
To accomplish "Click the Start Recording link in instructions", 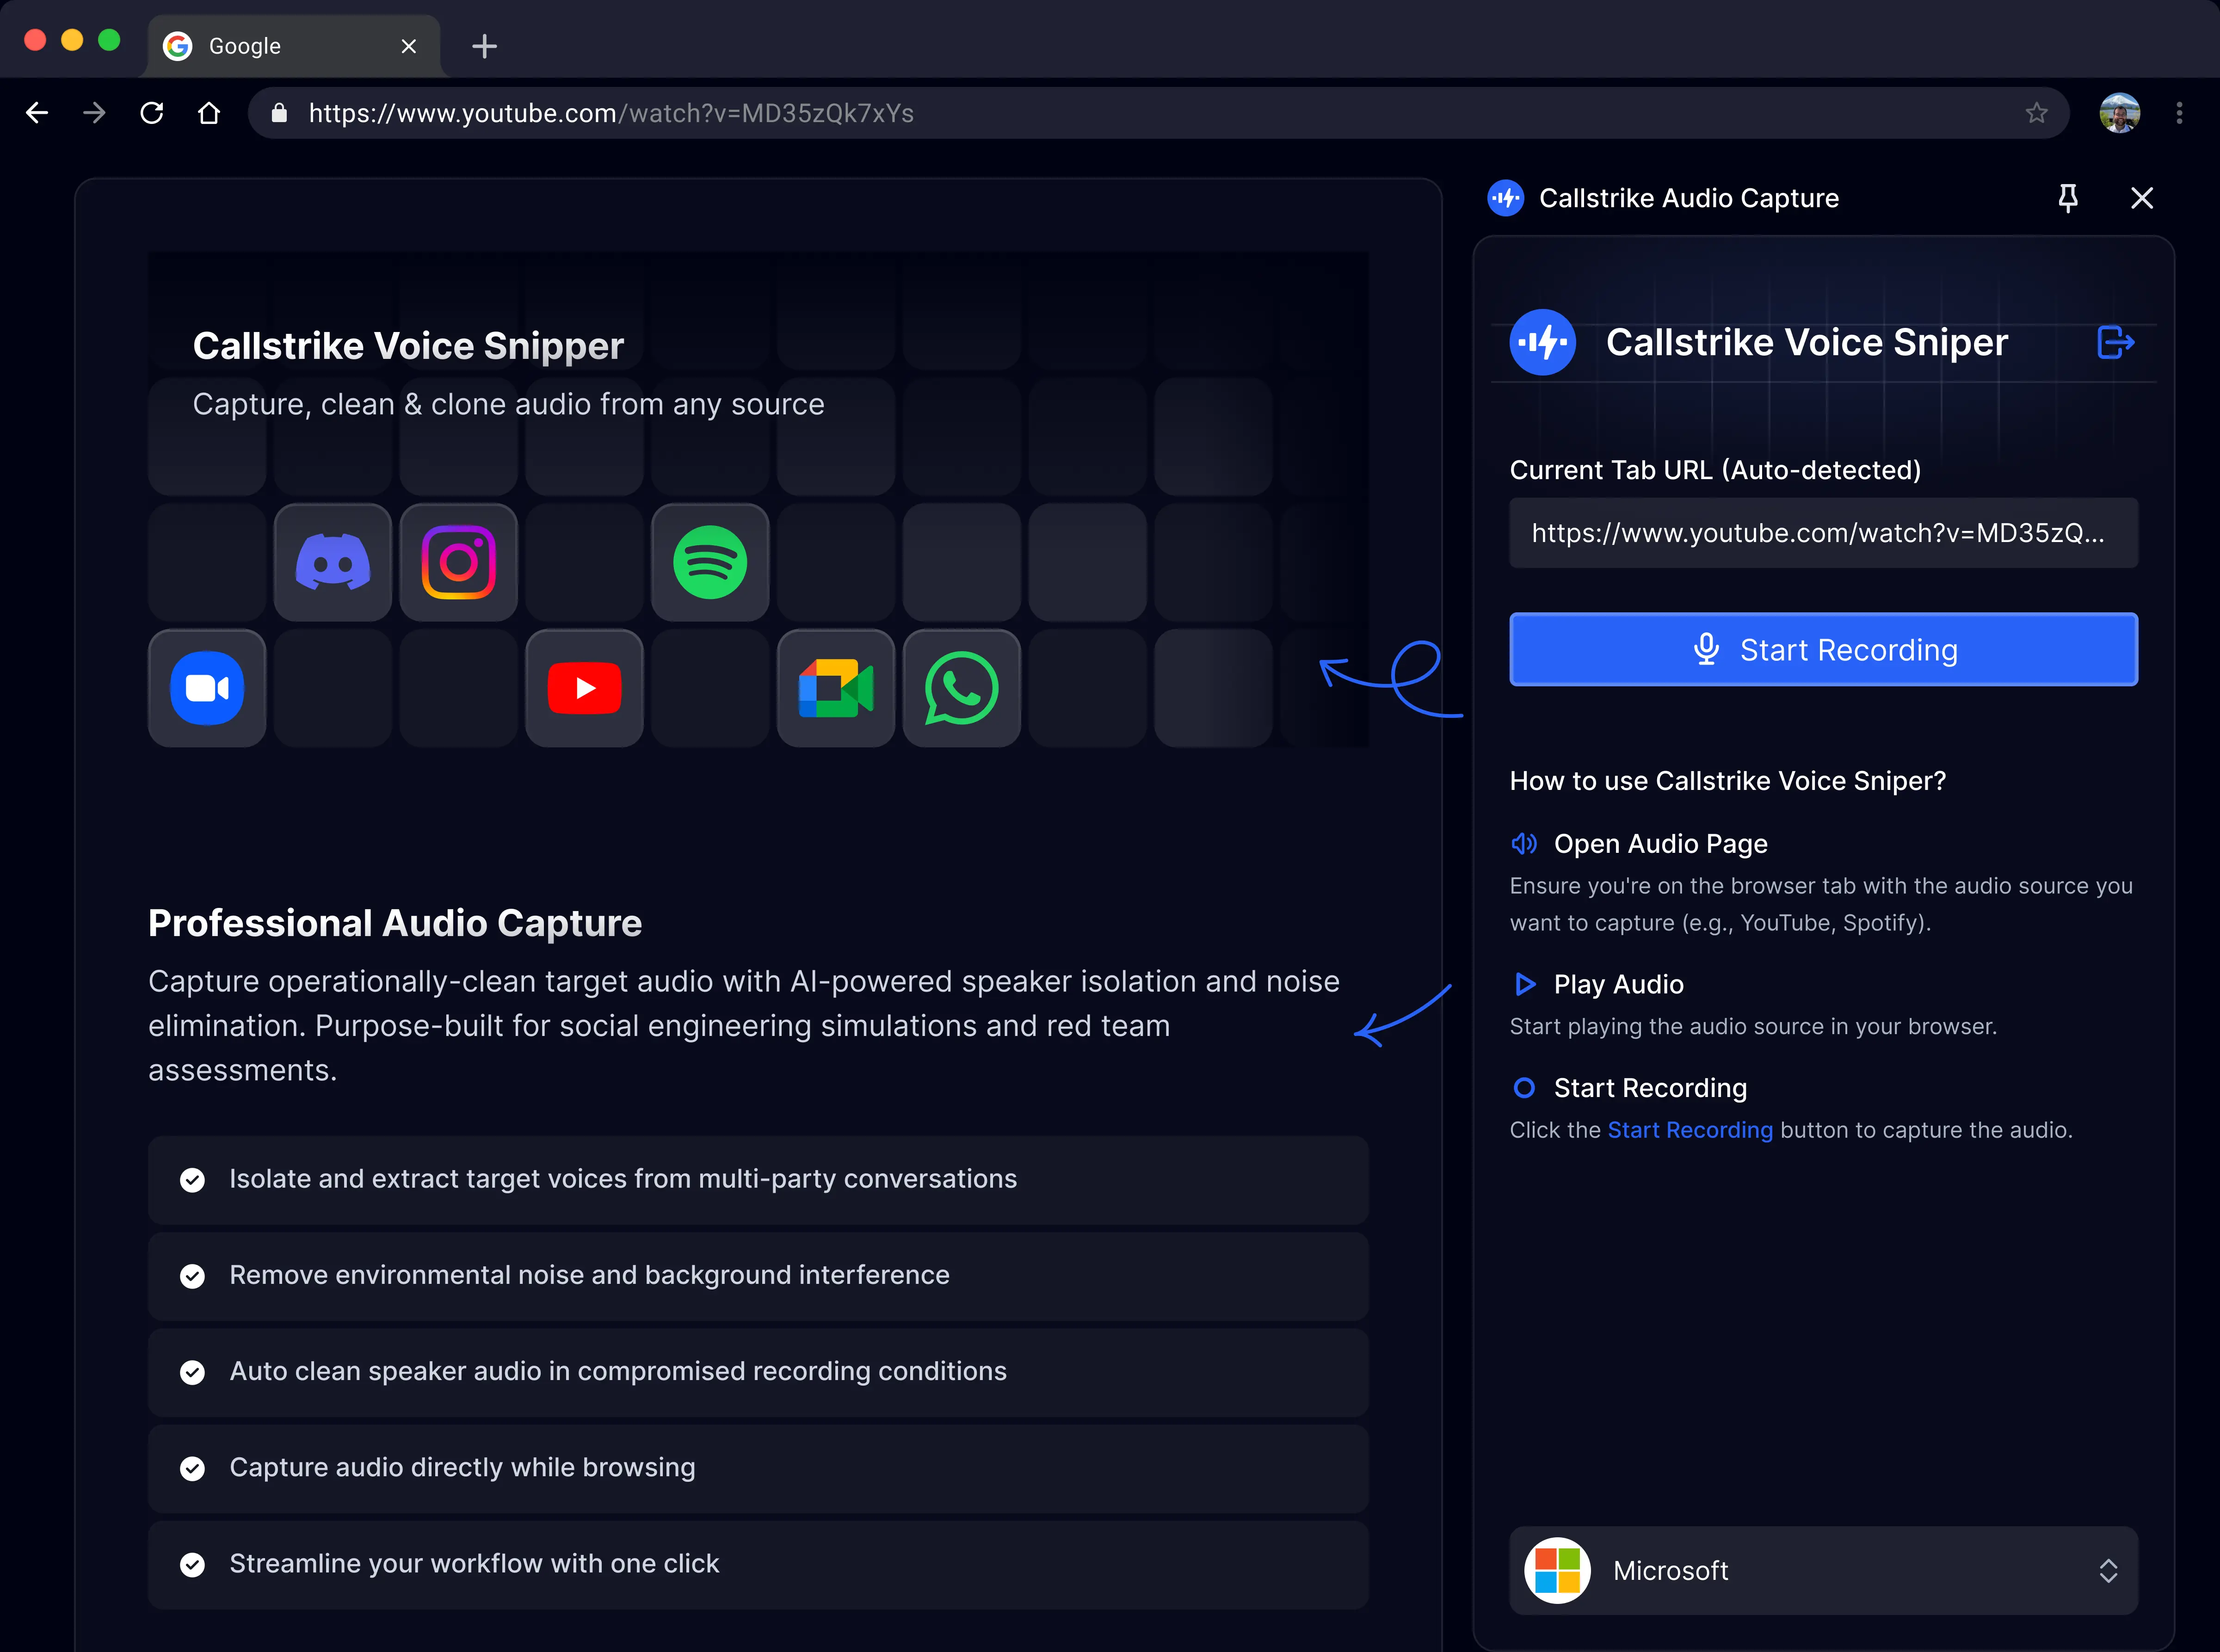I will (x=1689, y=1130).
